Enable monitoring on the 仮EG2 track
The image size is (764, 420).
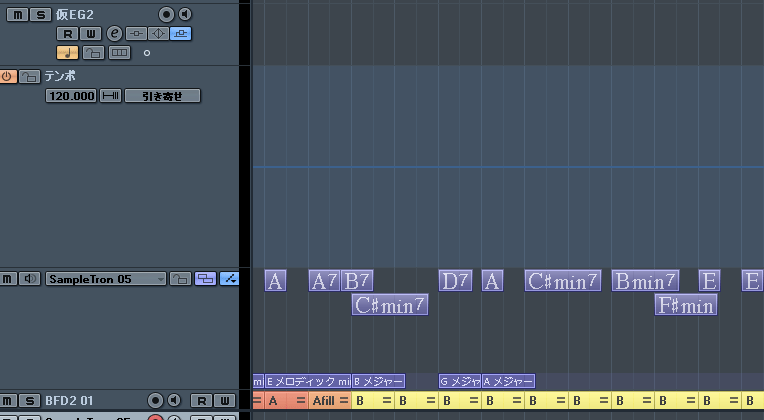(185, 15)
